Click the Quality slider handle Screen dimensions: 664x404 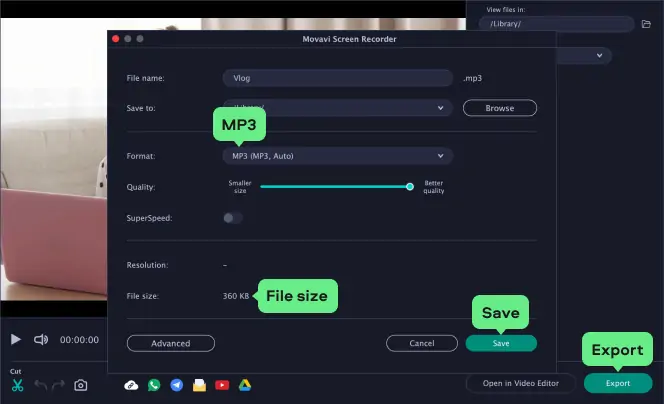pyautogui.click(x=409, y=187)
